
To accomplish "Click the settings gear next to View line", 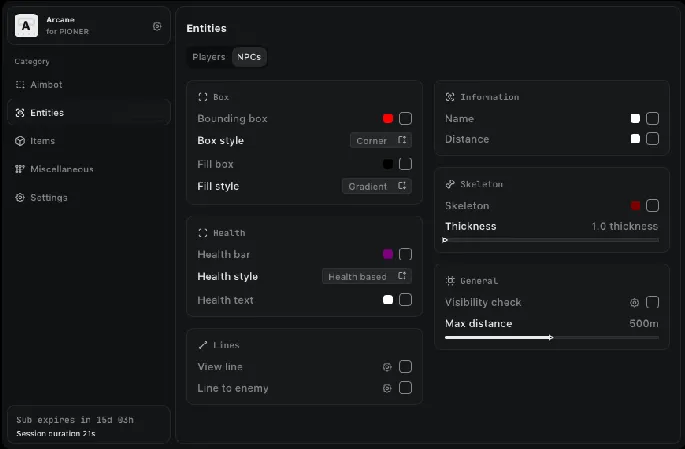I will pos(387,367).
